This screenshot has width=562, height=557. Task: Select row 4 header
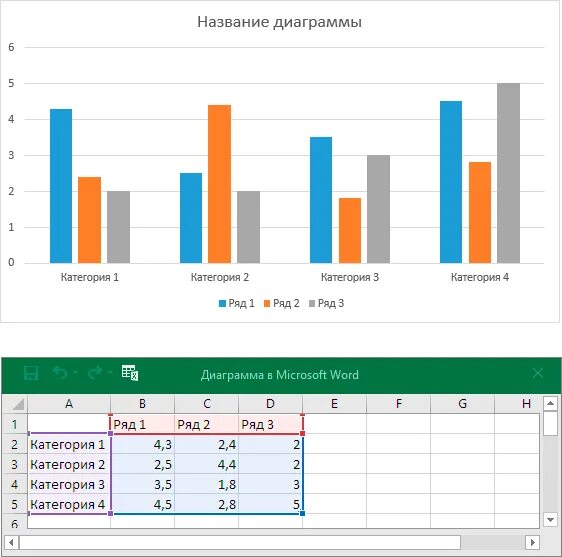[x=15, y=484]
